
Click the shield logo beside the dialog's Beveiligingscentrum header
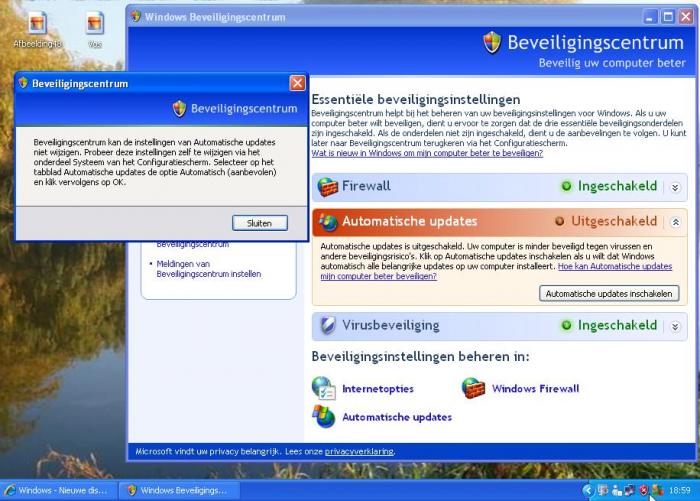pos(179,109)
